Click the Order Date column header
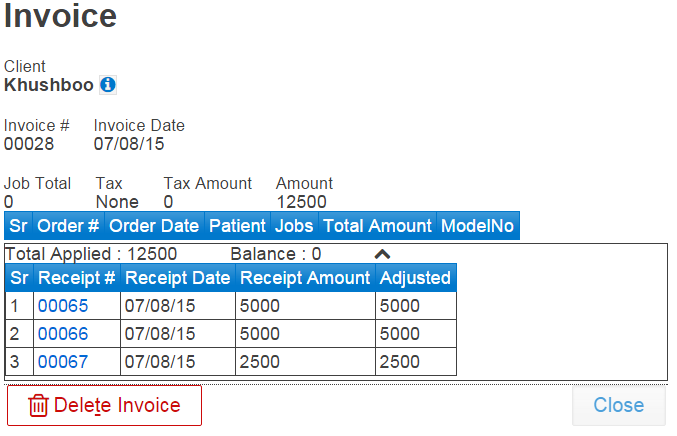The image size is (677, 436). coord(154,226)
